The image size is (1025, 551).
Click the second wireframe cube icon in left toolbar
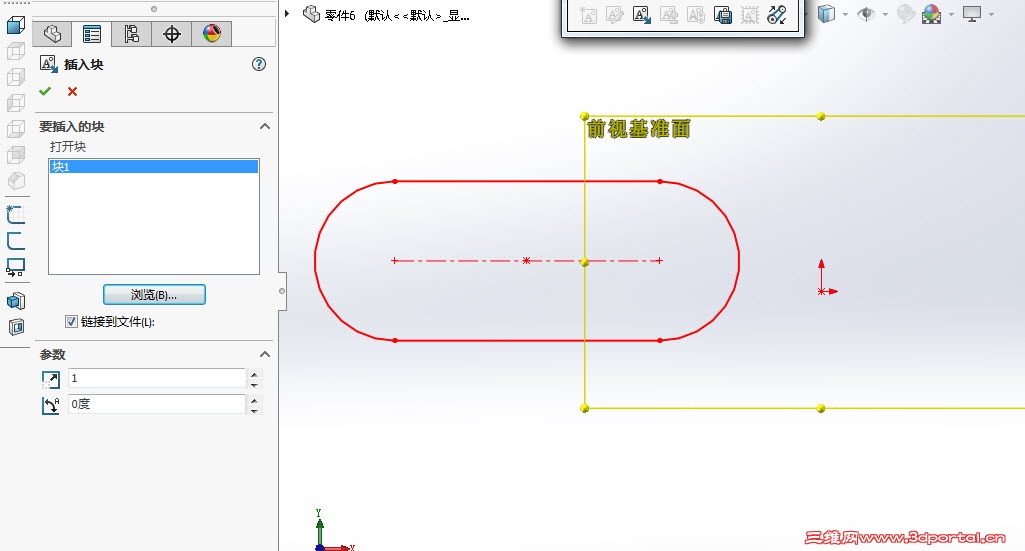[16, 51]
